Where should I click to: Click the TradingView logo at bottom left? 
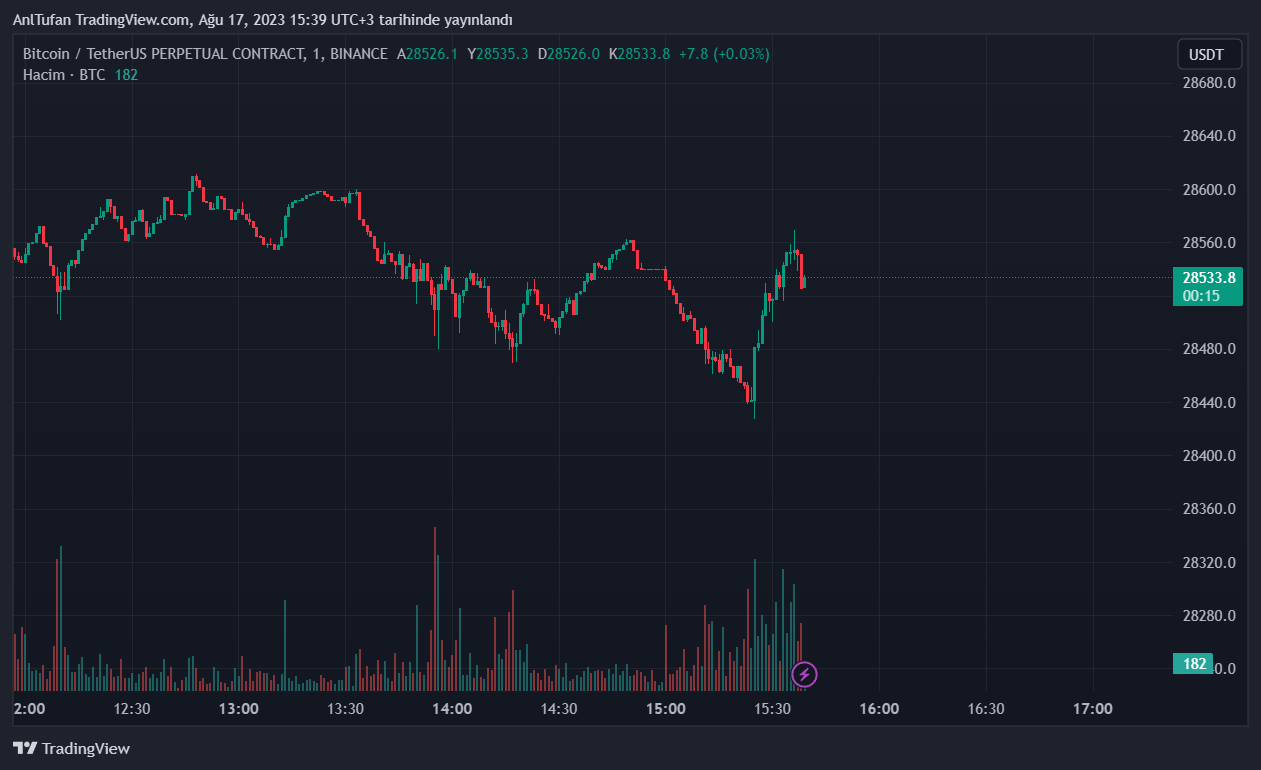click(x=71, y=748)
